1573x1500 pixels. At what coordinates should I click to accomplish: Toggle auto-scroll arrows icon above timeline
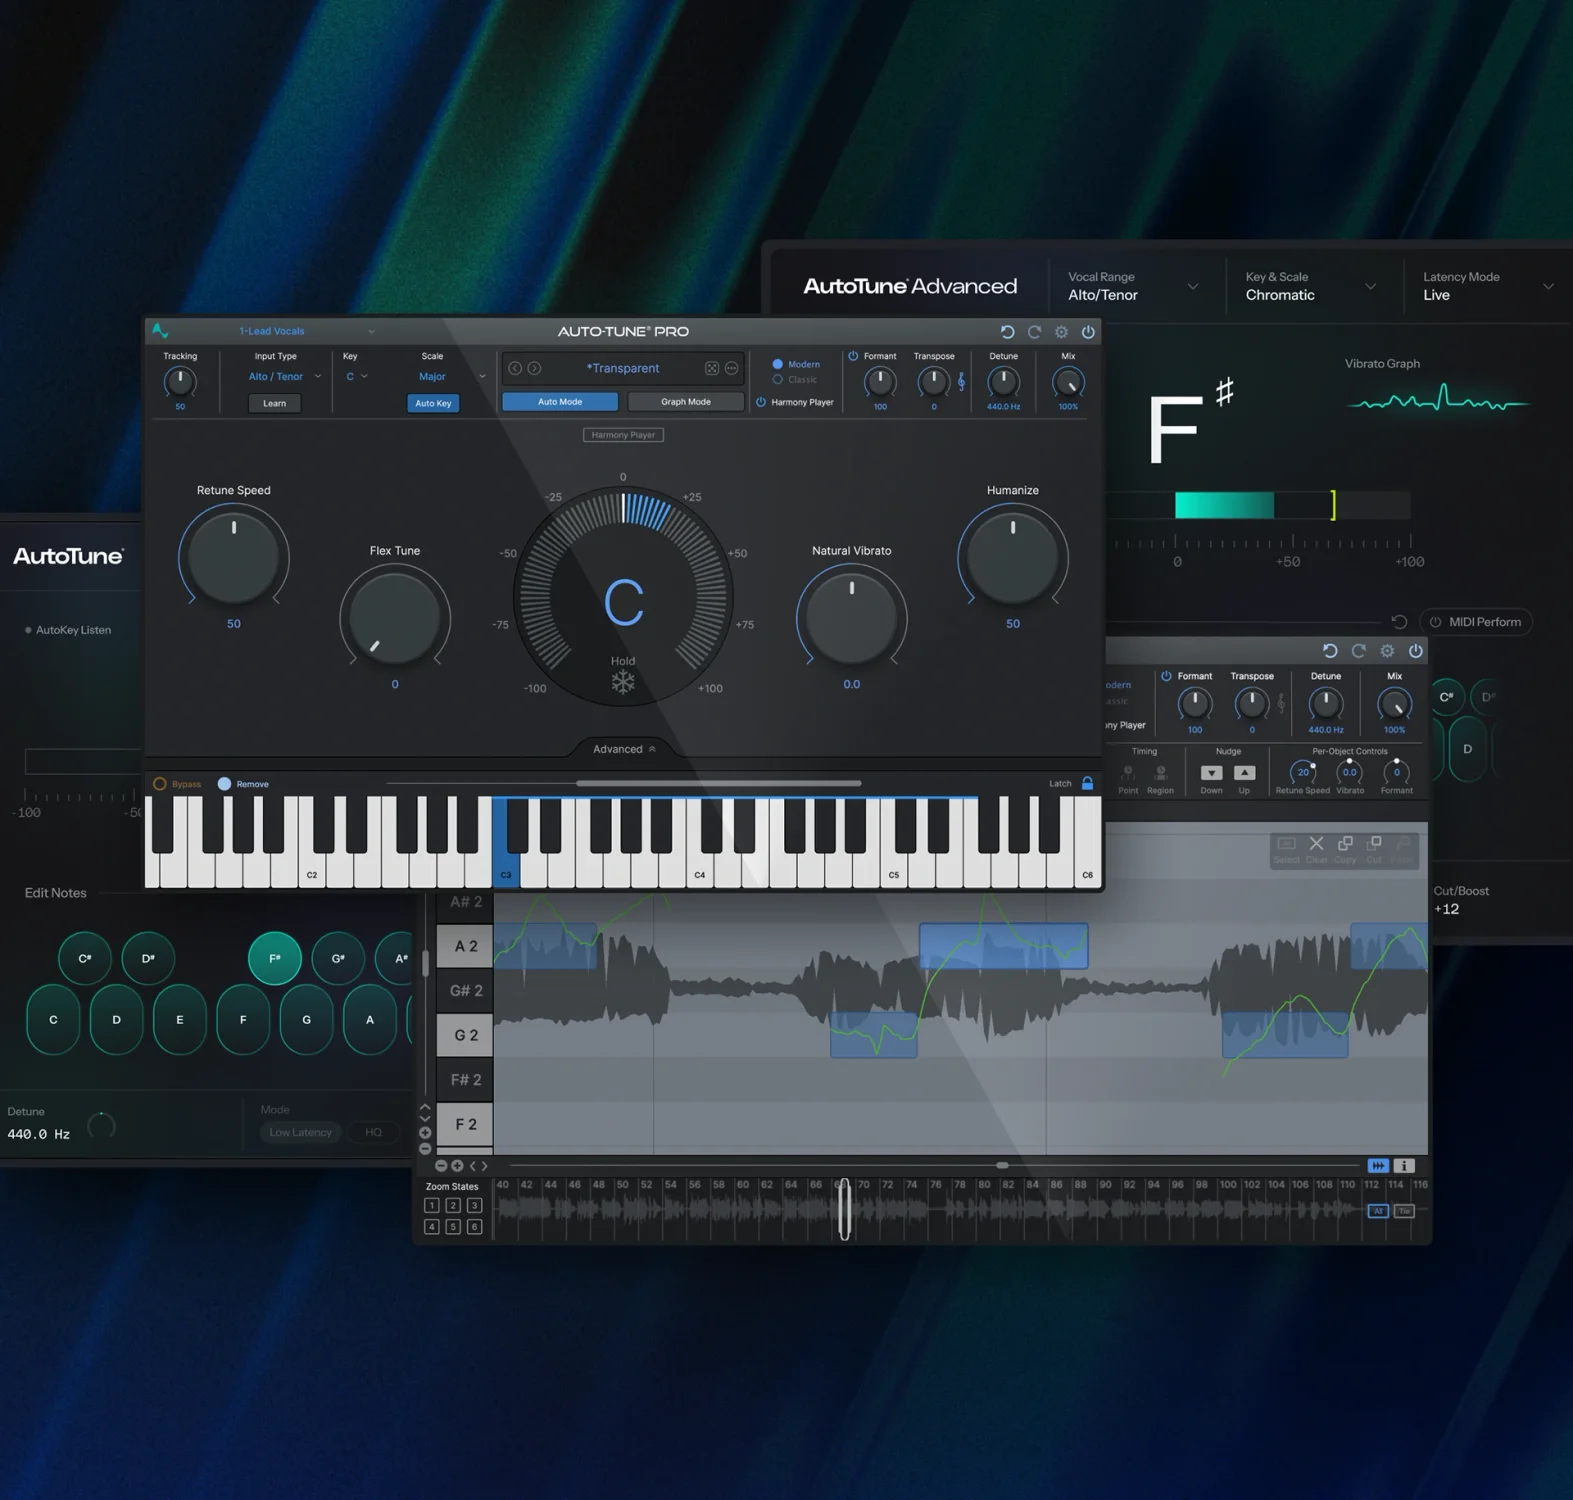(x=1378, y=1166)
